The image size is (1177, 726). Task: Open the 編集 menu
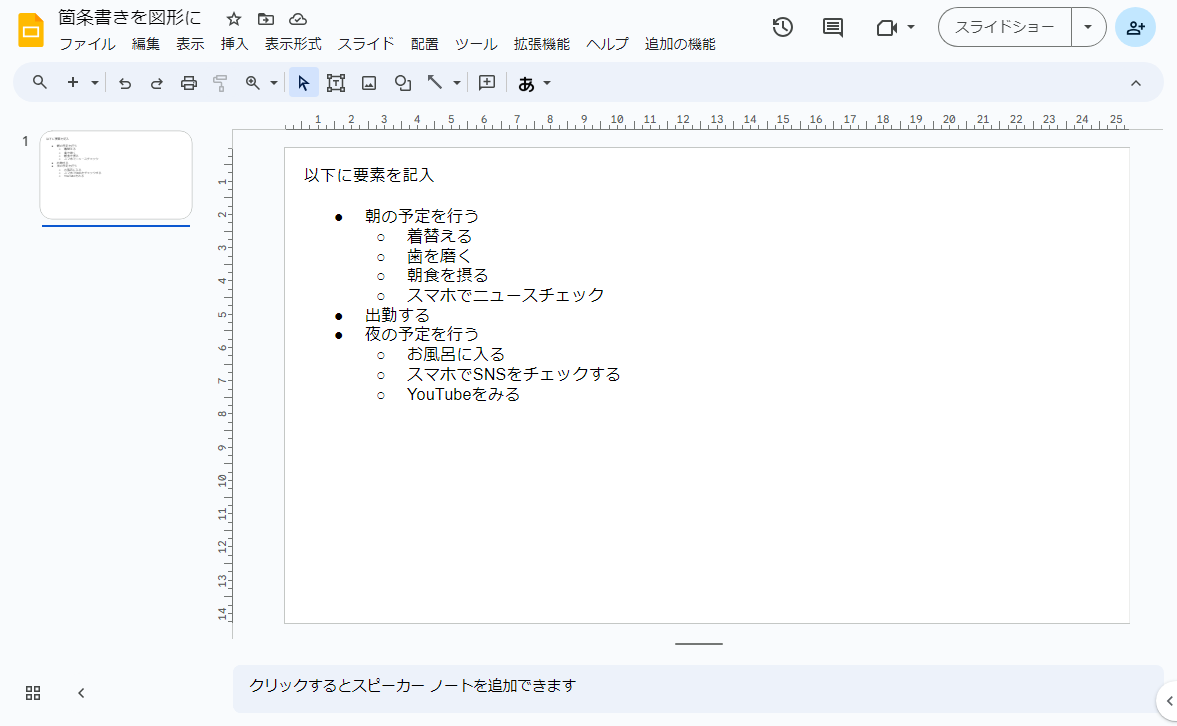[x=146, y=44]
